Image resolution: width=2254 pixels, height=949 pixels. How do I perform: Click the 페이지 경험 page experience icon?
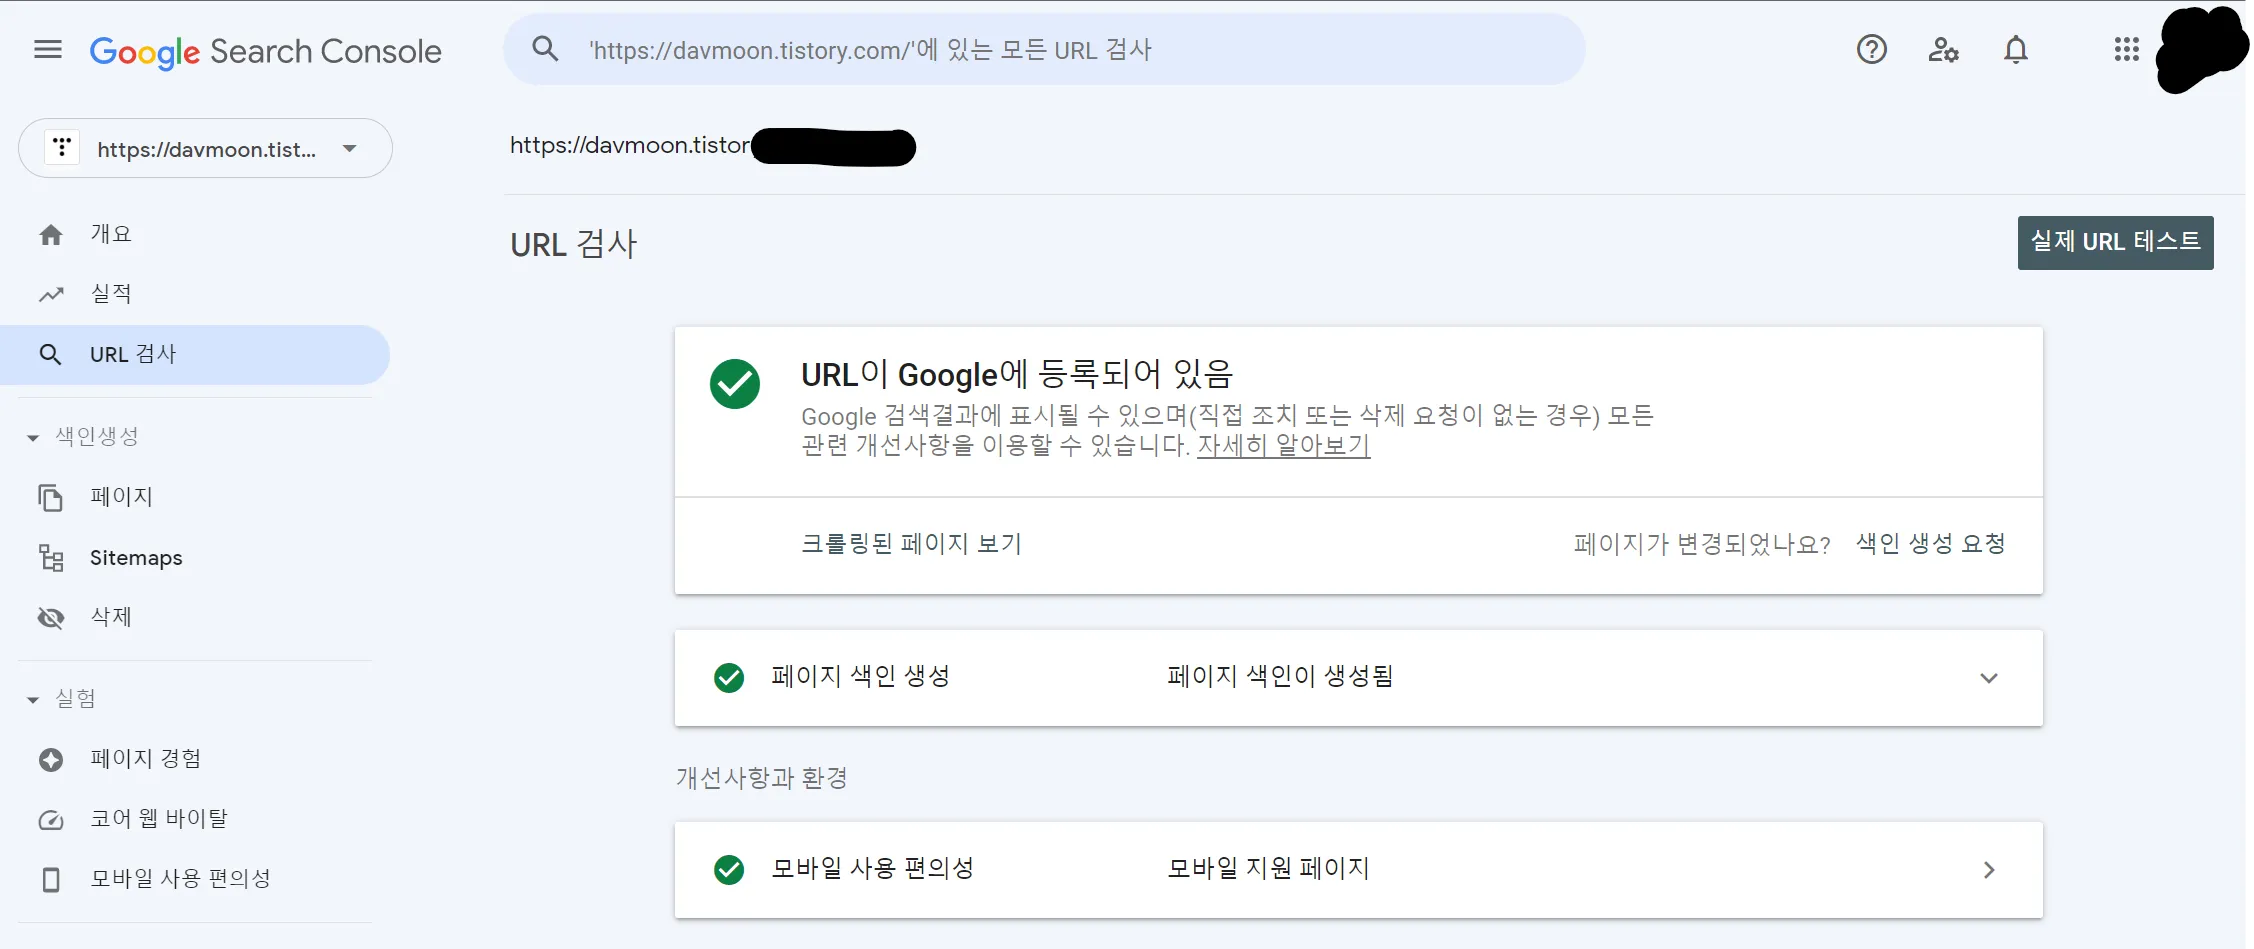coord(50,758)
